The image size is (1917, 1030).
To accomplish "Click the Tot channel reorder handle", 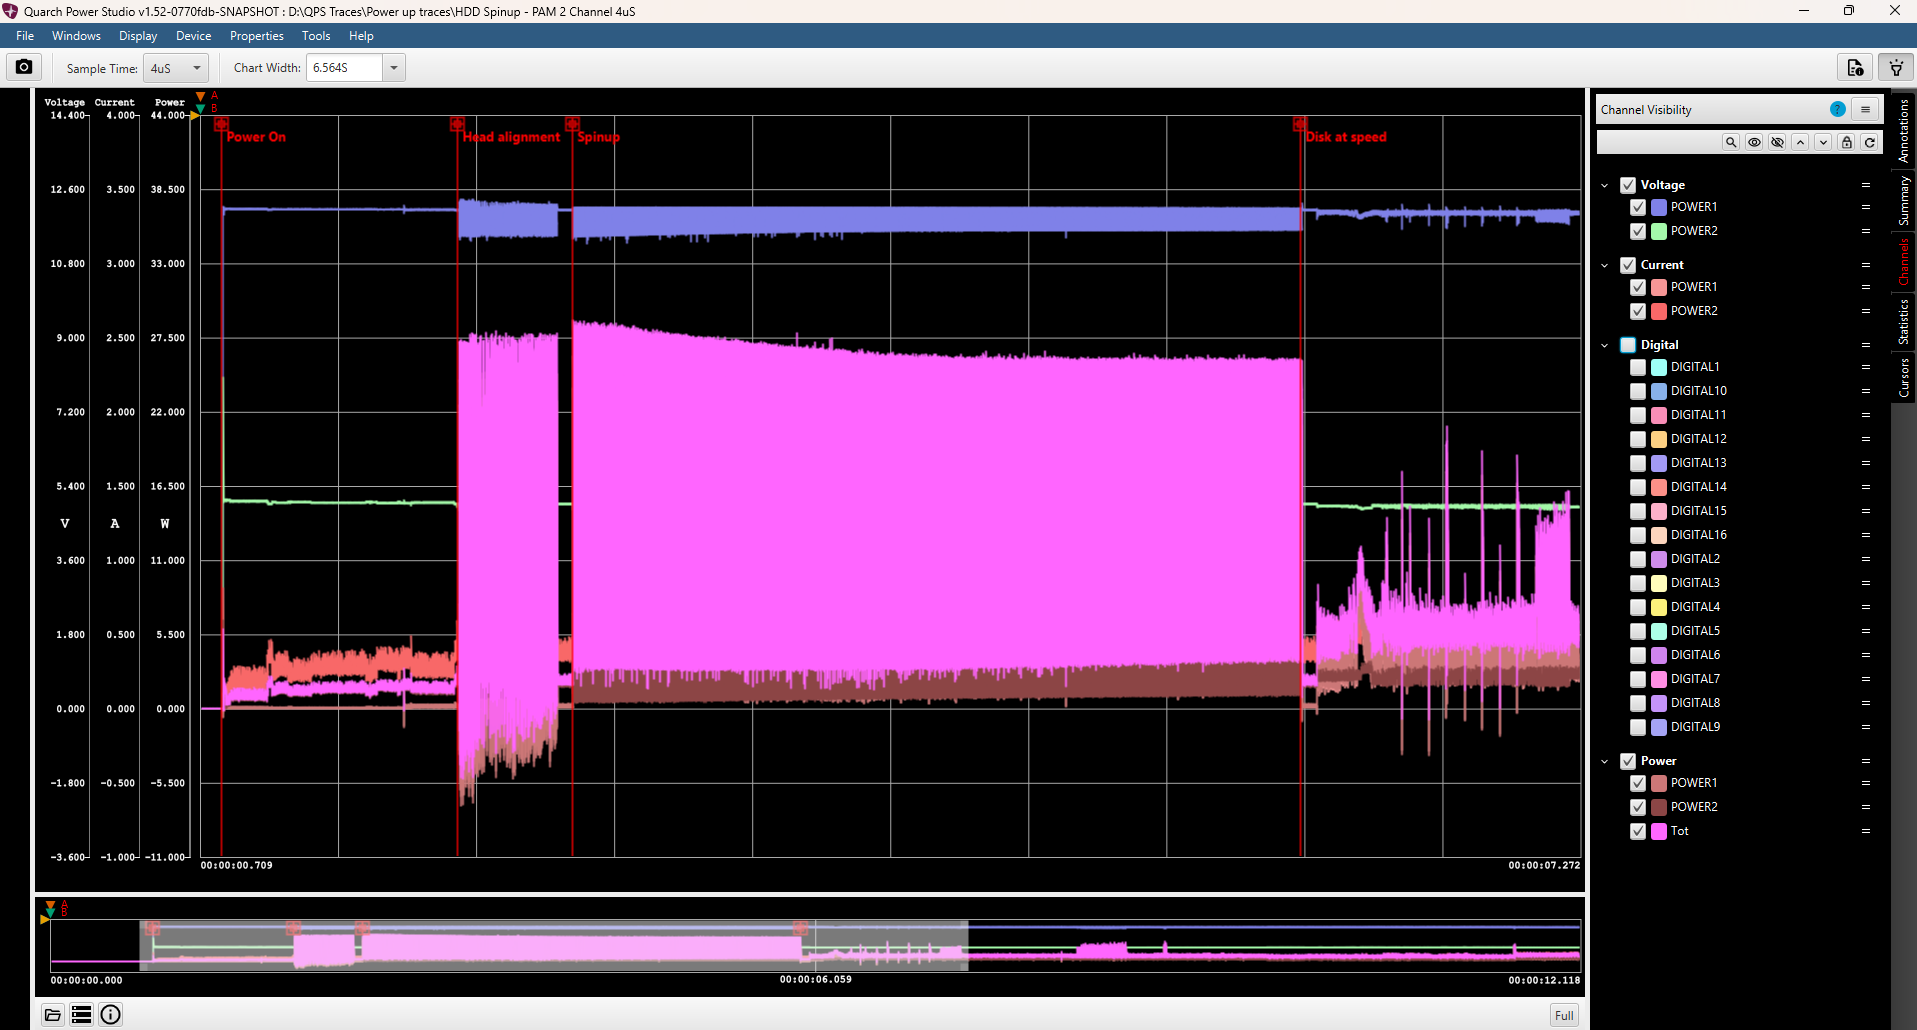I will (1866, 831).
